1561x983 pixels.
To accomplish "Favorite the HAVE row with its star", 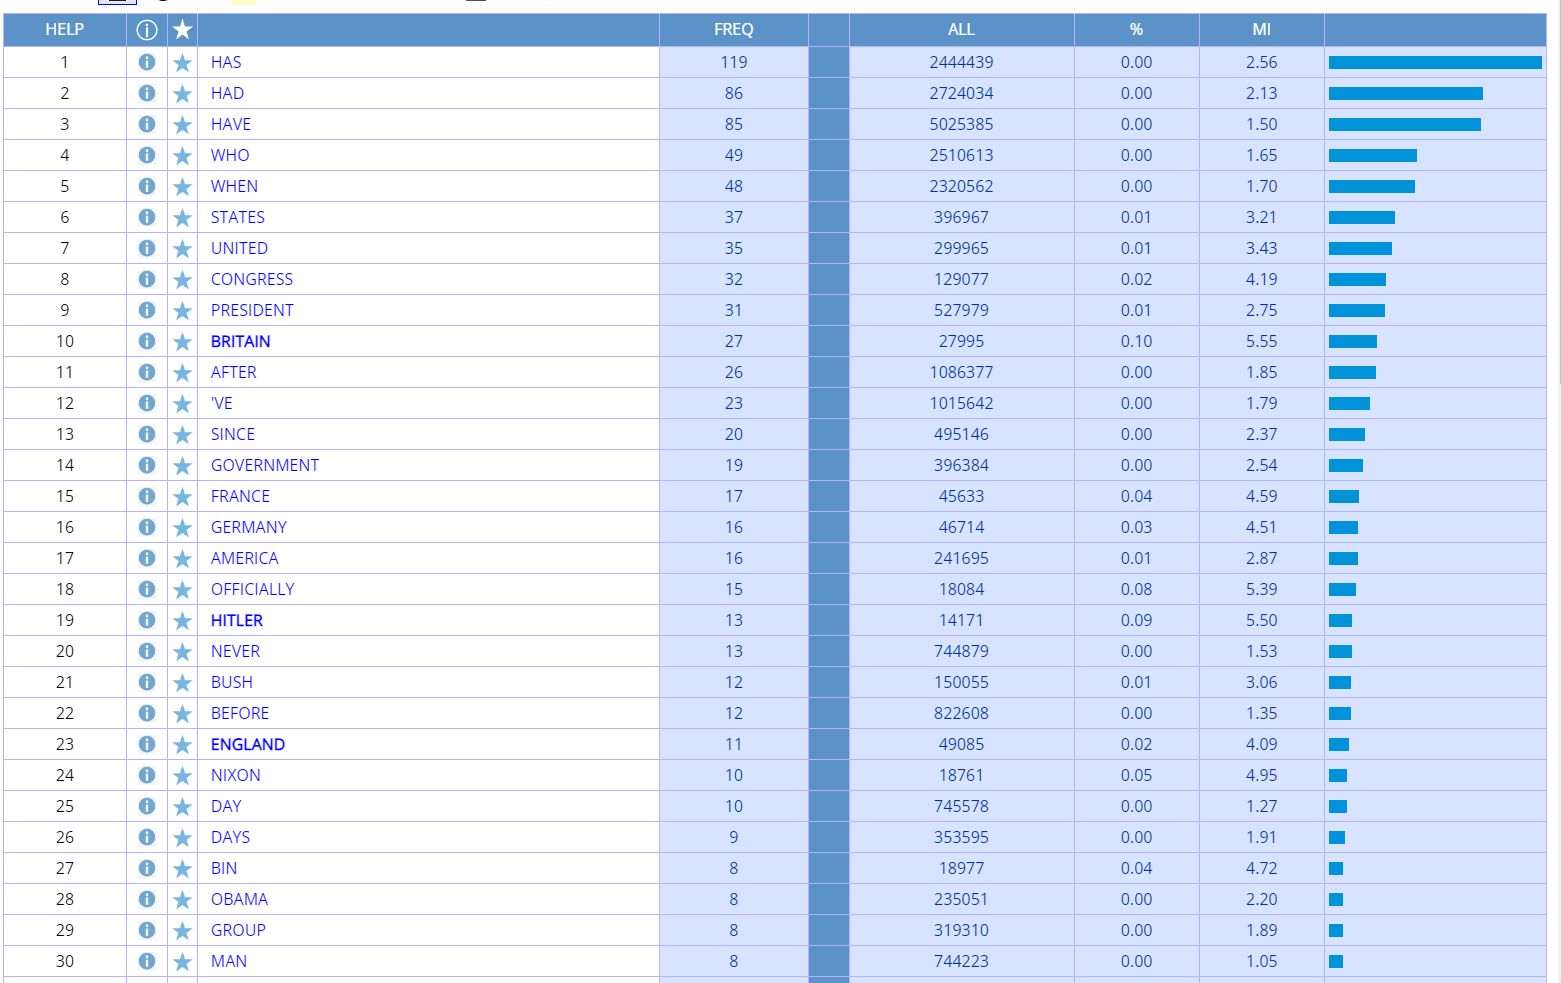I will point(182,125).
